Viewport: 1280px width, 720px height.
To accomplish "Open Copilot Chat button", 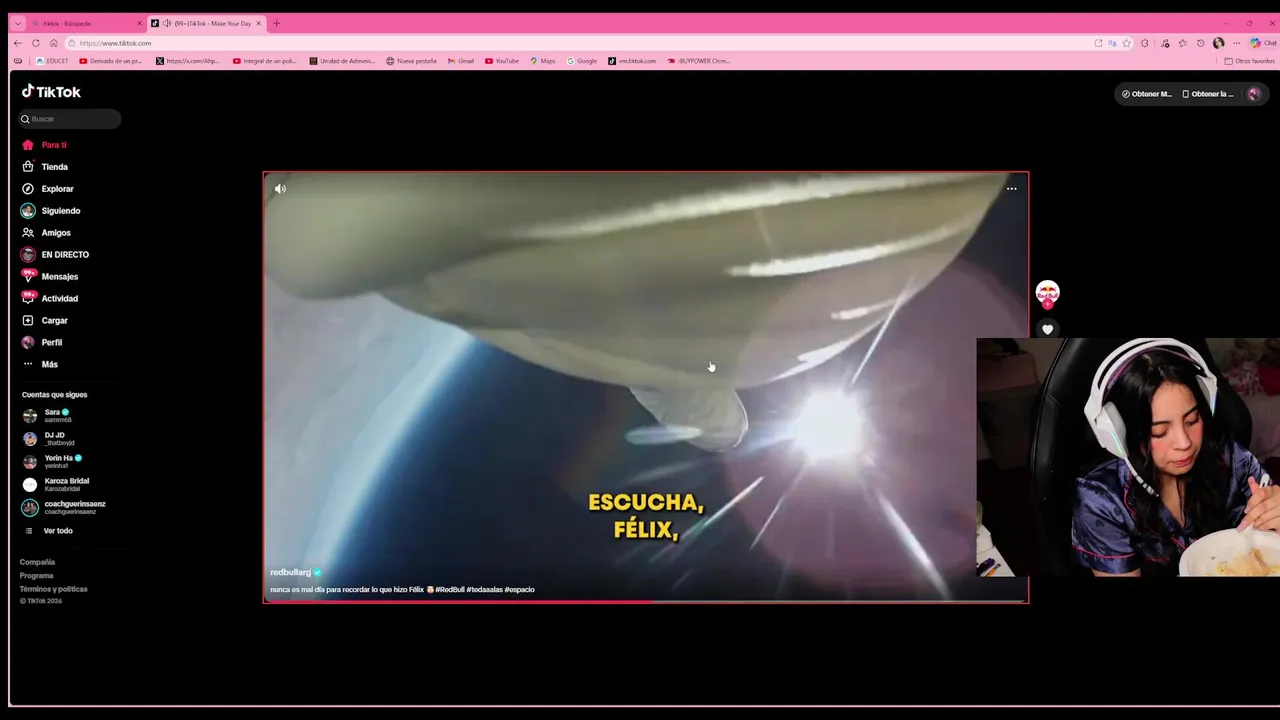I will pos(1263,43).
